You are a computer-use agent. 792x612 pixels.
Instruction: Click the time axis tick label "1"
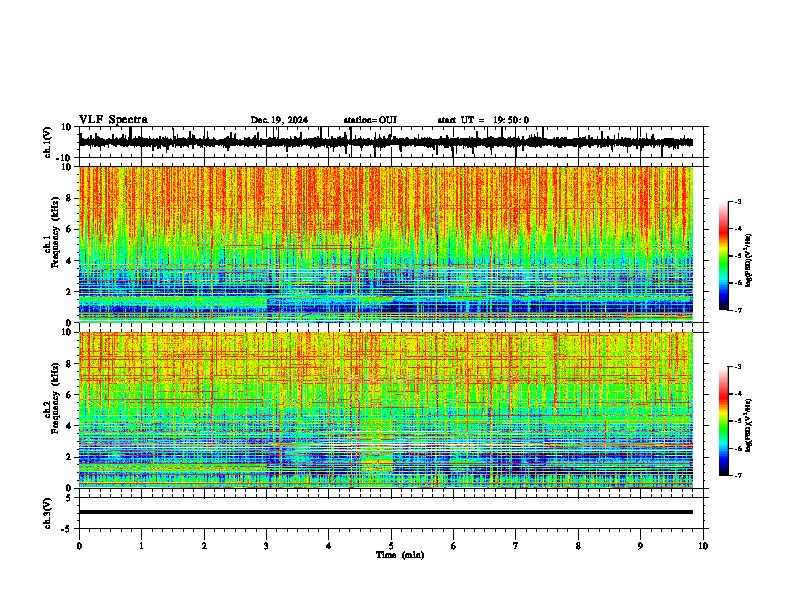(141, 546)
